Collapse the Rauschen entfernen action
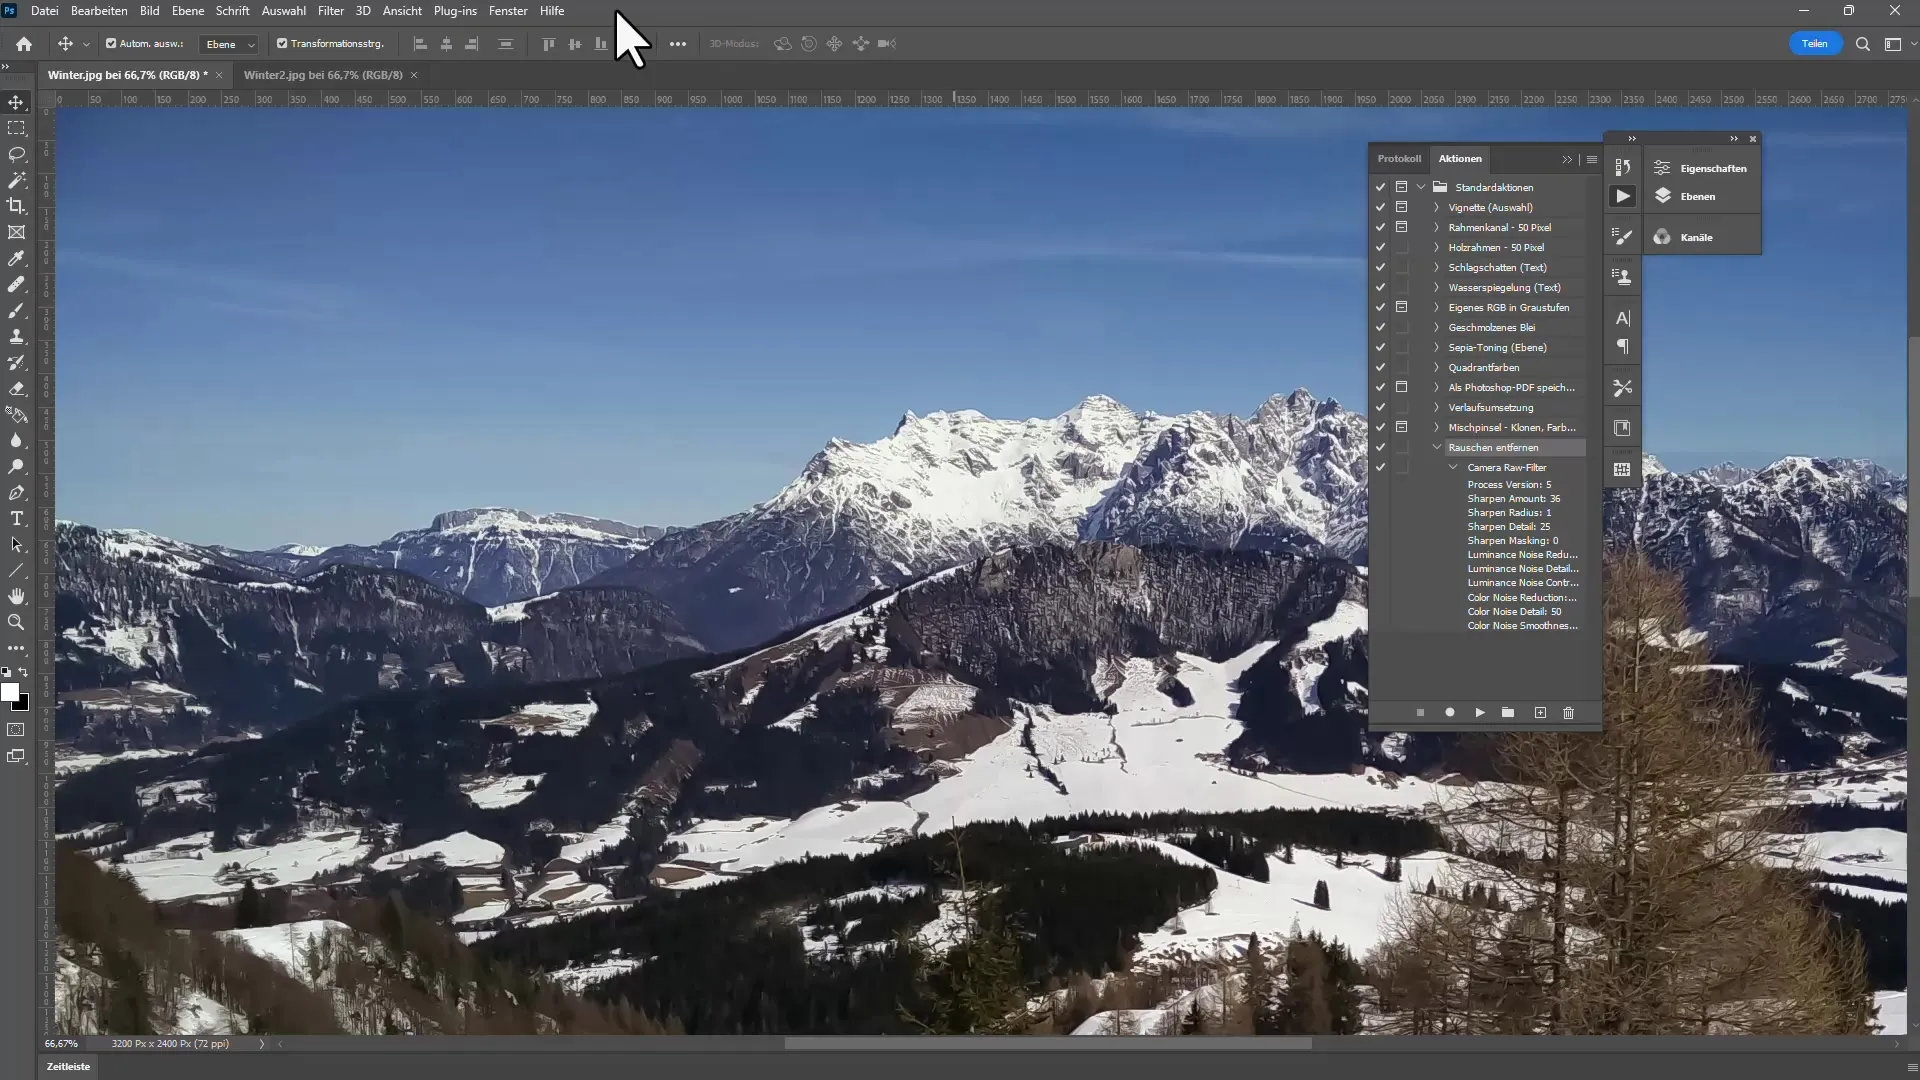 [x=1437, y=448]
